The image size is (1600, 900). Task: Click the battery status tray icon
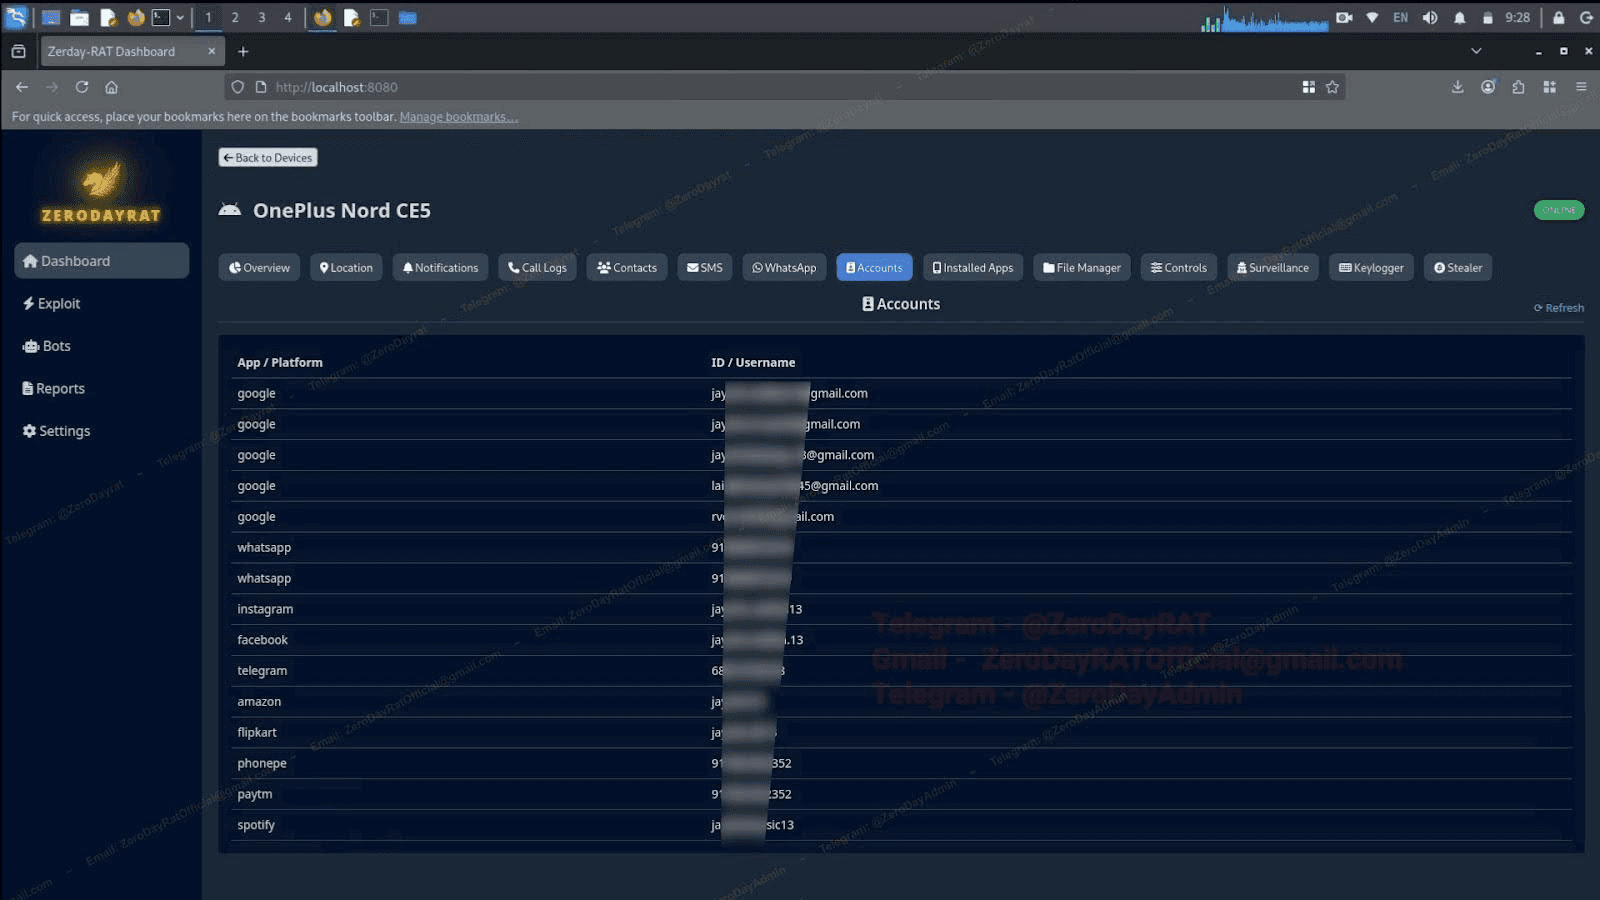point(1487,17)
